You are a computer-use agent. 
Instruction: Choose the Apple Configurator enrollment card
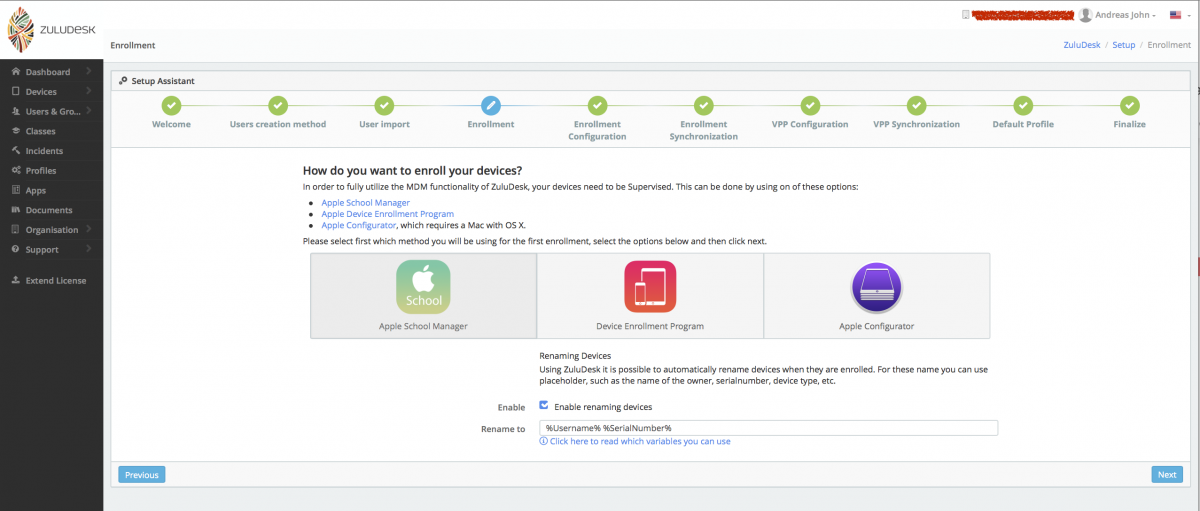pyautogui.click(x=877, y=295)
